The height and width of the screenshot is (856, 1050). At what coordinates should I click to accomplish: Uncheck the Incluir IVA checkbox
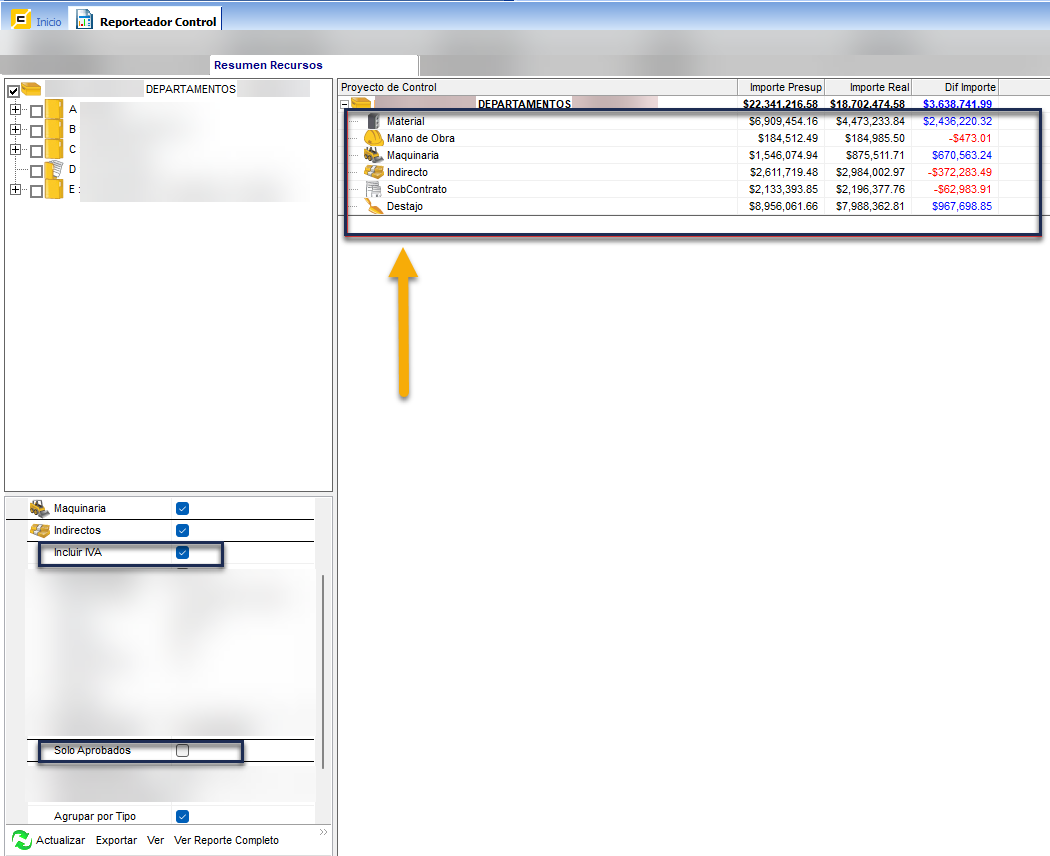pos(182,552)
